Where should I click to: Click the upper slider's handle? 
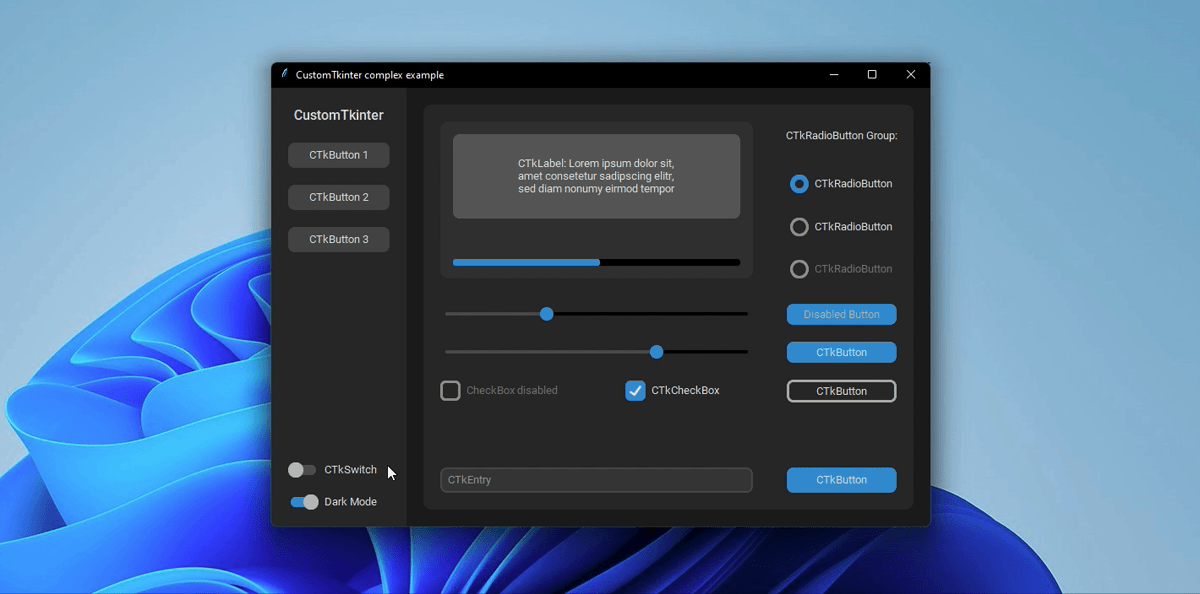(x=546, y=314)
